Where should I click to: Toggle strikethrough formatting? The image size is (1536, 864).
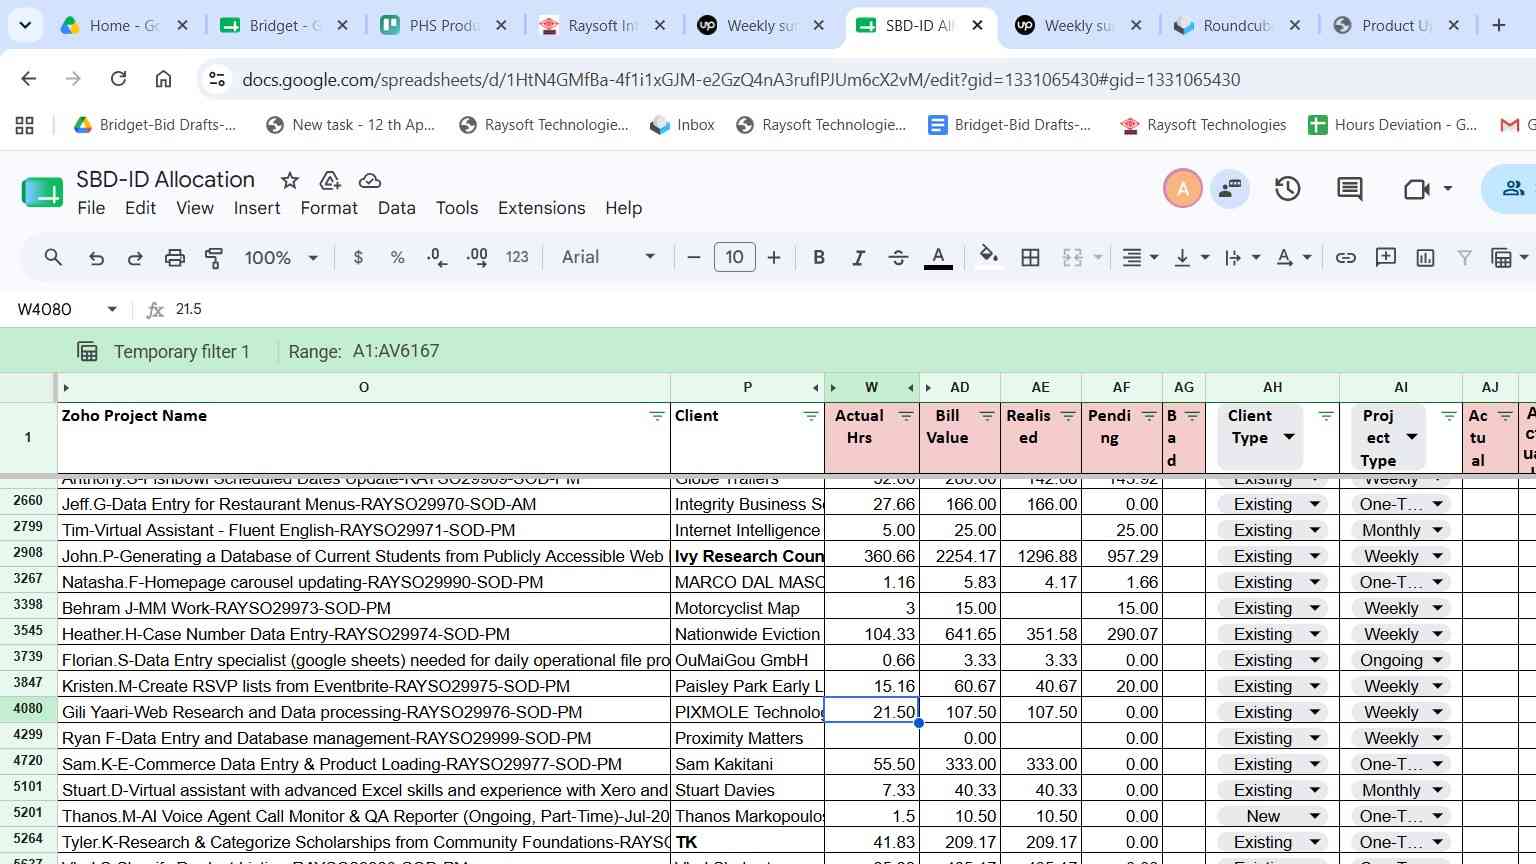(898, 258)
